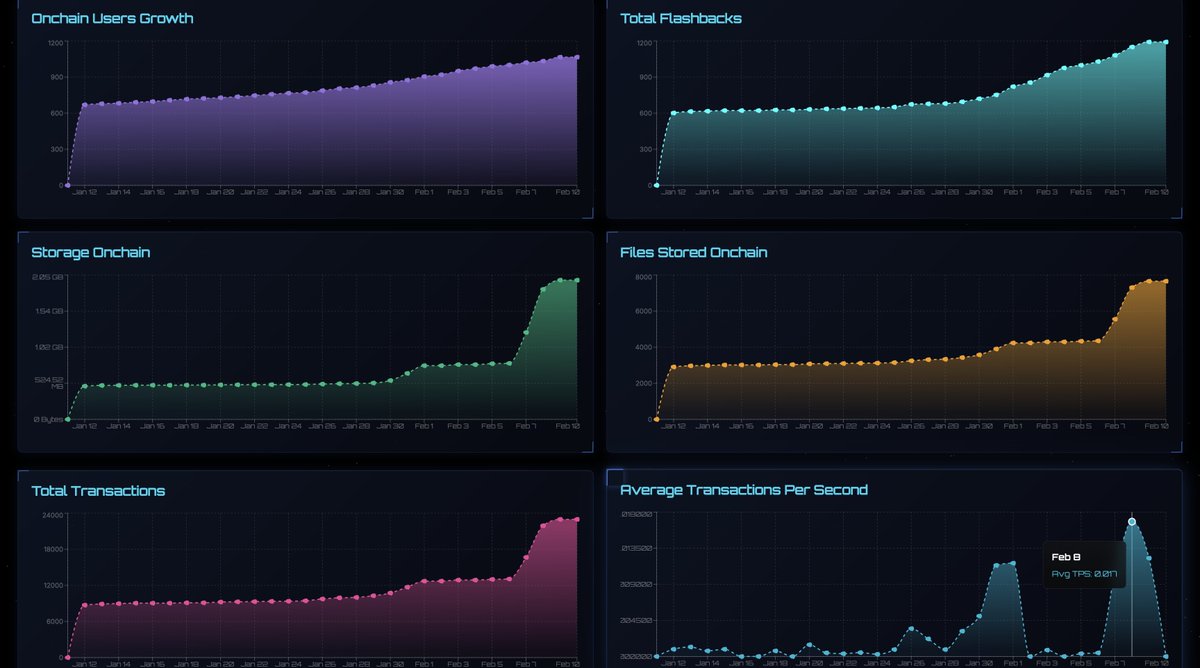The width and height of the screenshot is (1200, 668).
Task: Click the 8000 axis label in Files Stored Onchain
Action: 643,276
